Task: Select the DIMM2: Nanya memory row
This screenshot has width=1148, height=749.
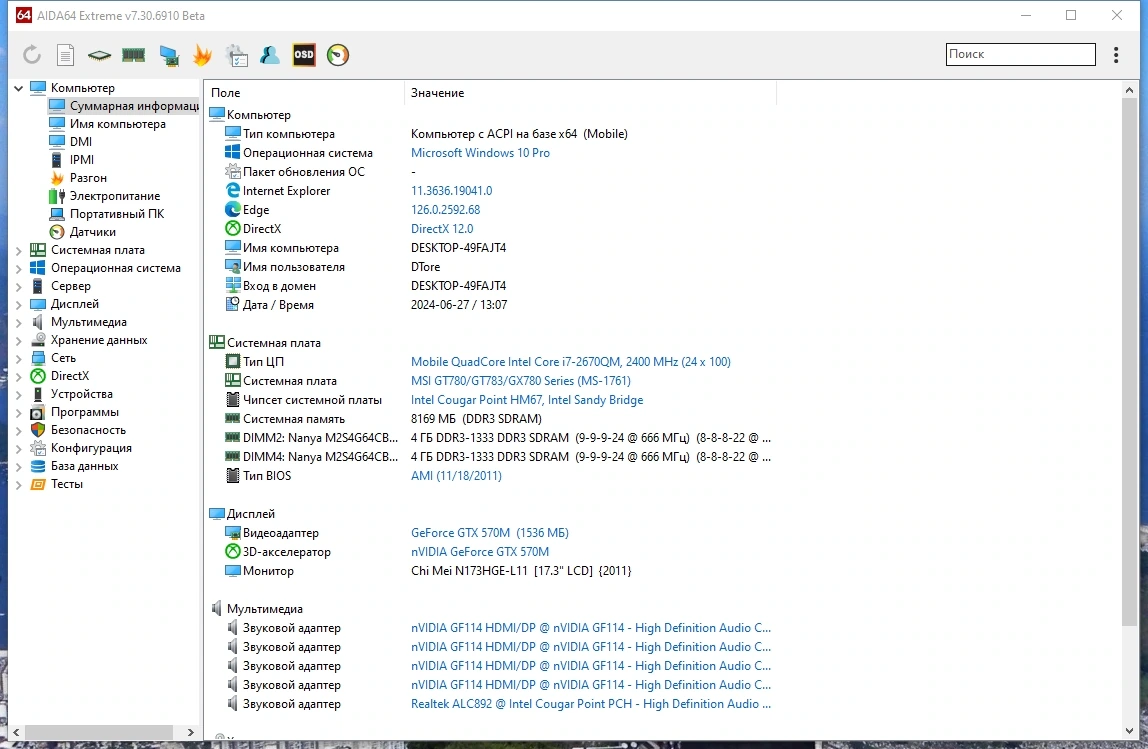Action: (x=491, y=438)
